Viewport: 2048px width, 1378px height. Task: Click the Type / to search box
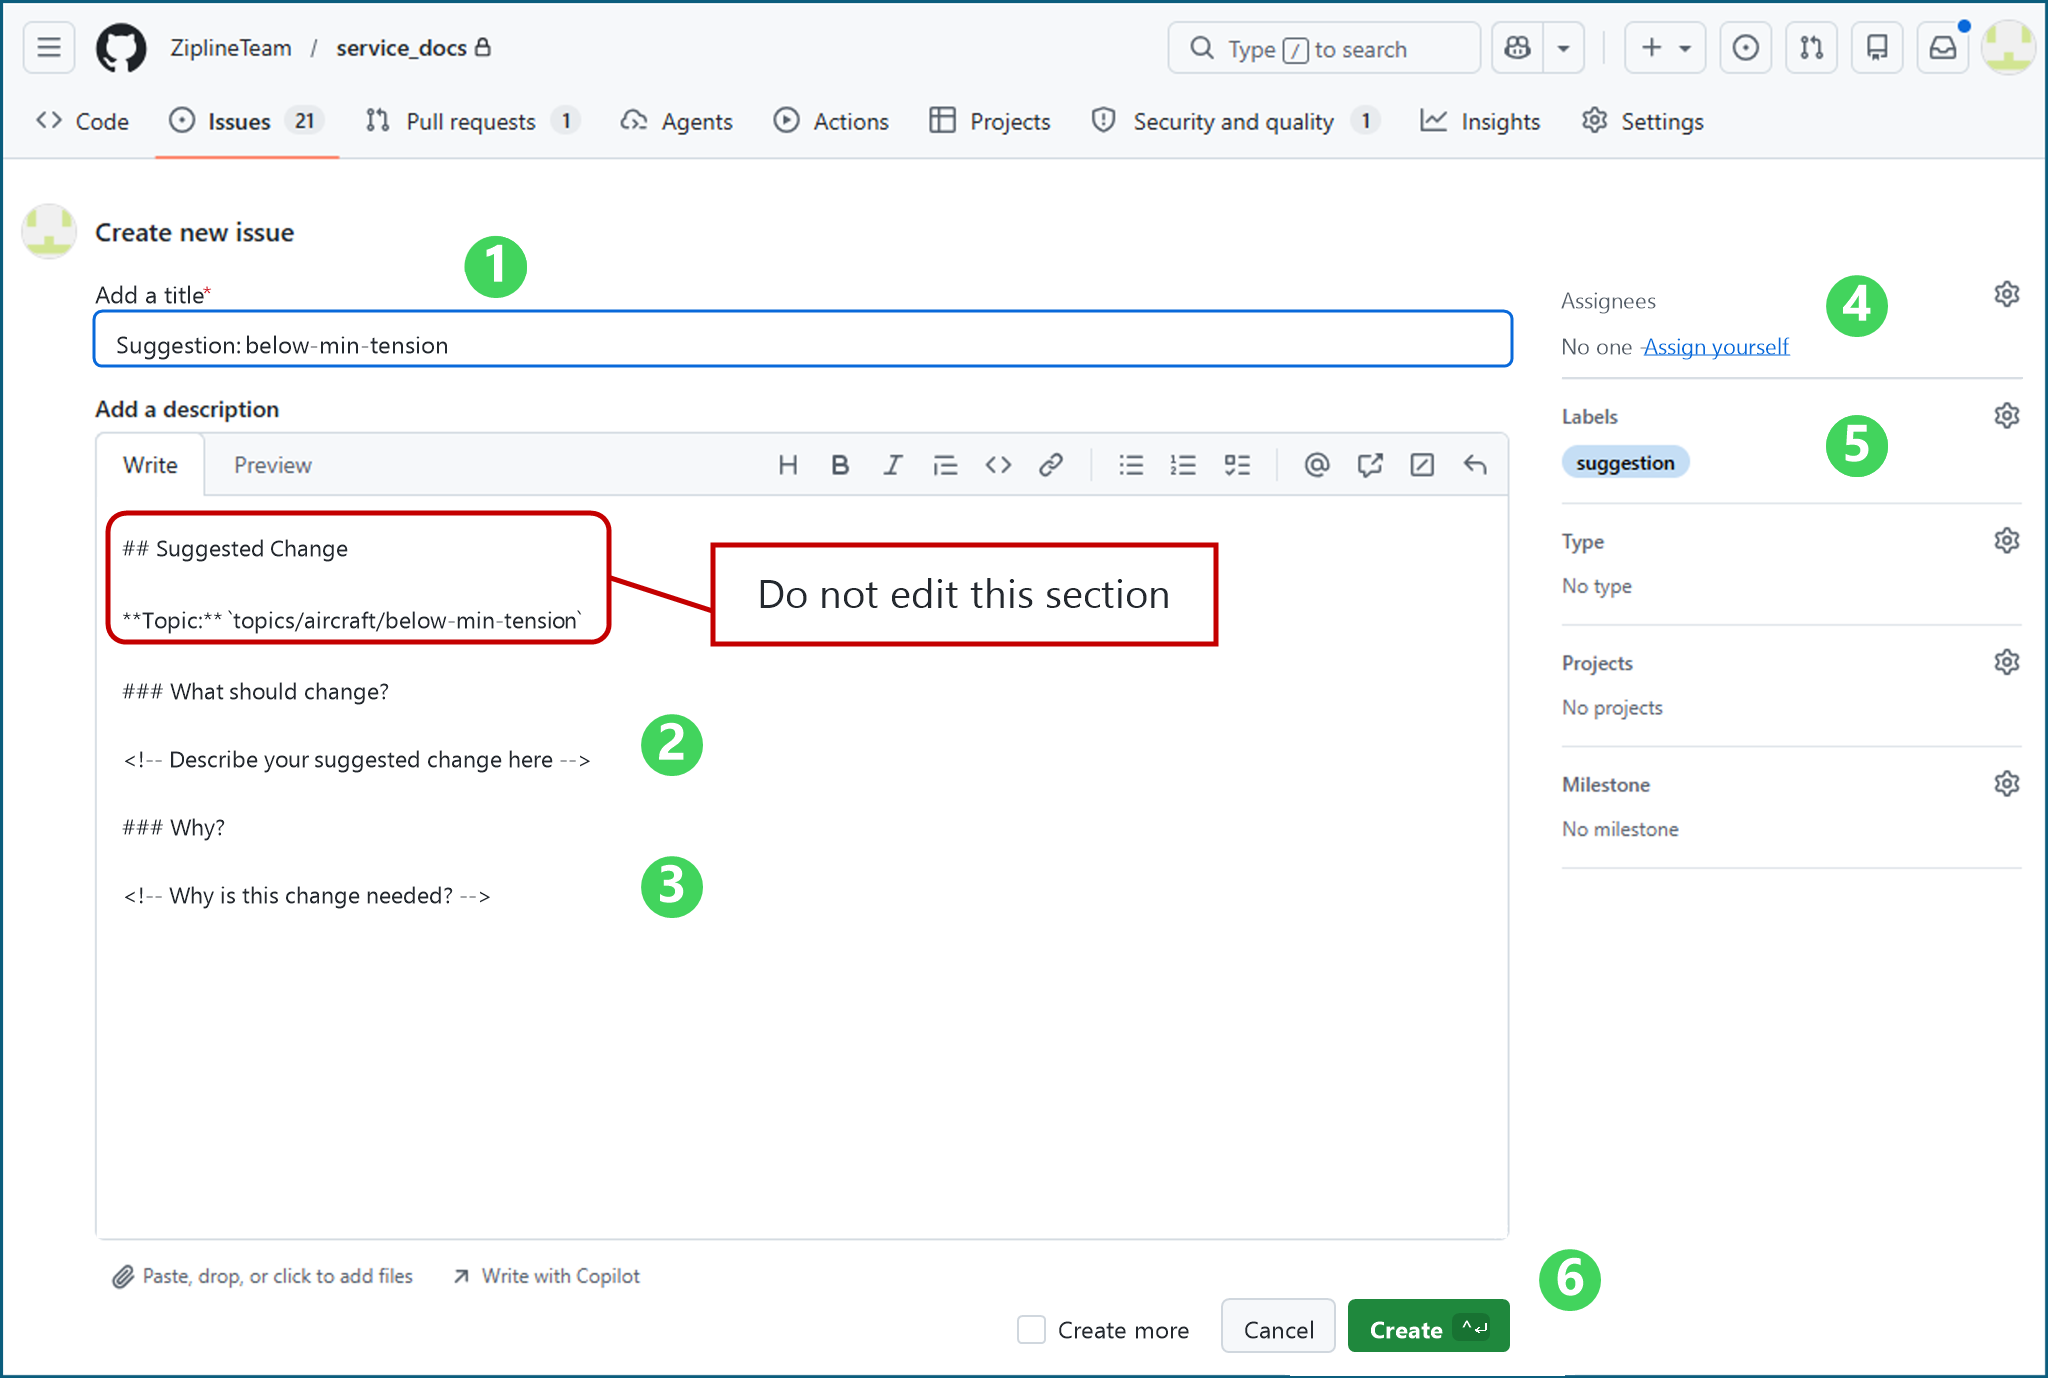1324,48
